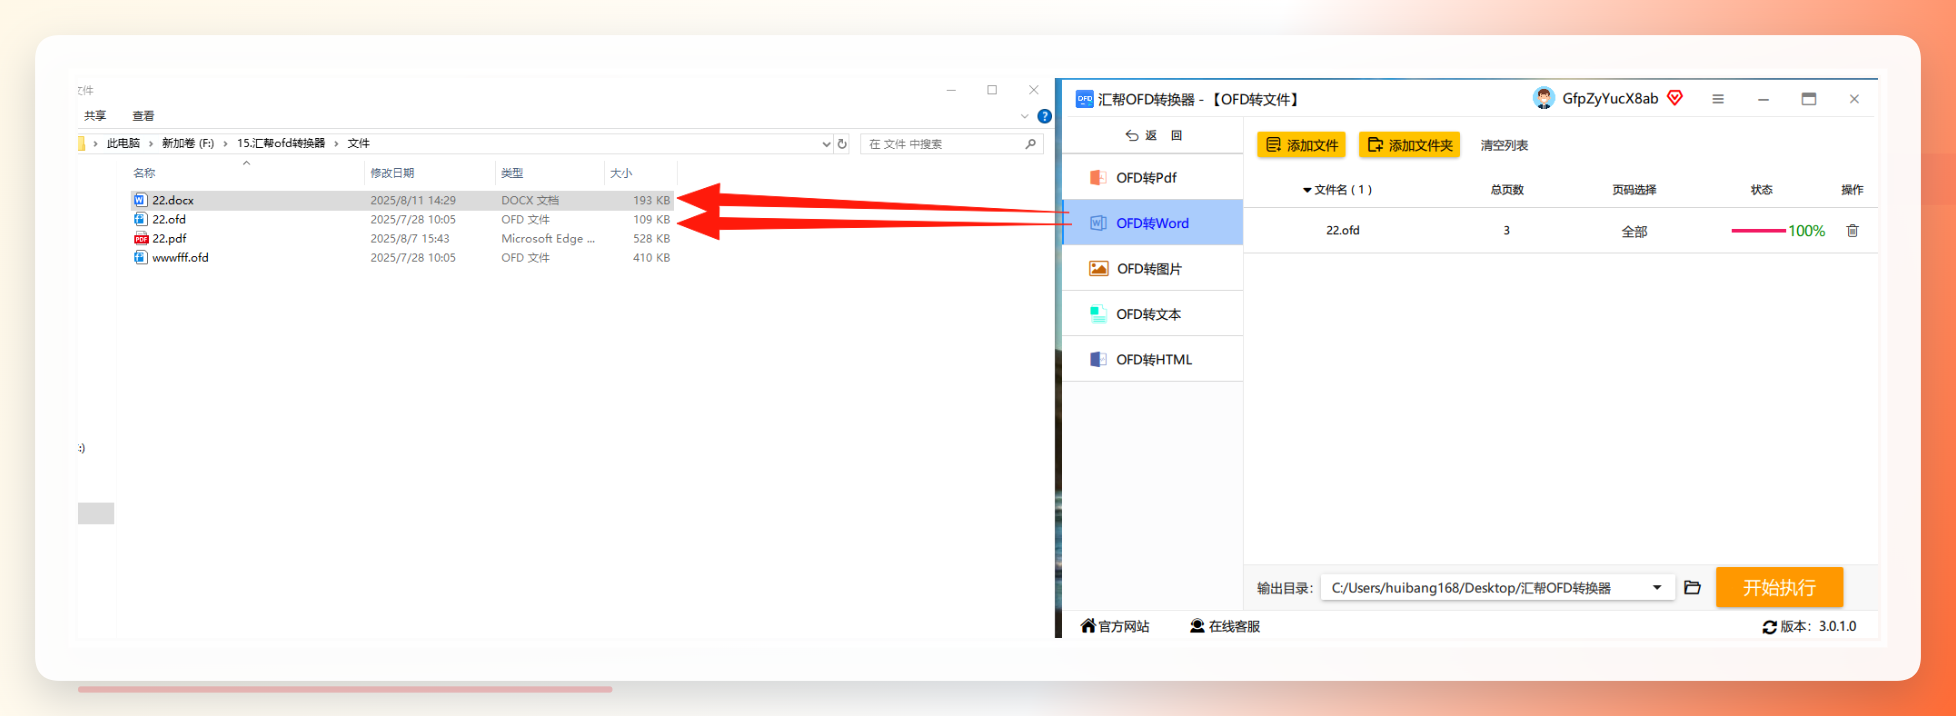Screen dimensions: 1956x716
Task: Select 22.pdf in Explorer file list
Action: [x=402, y=238]
